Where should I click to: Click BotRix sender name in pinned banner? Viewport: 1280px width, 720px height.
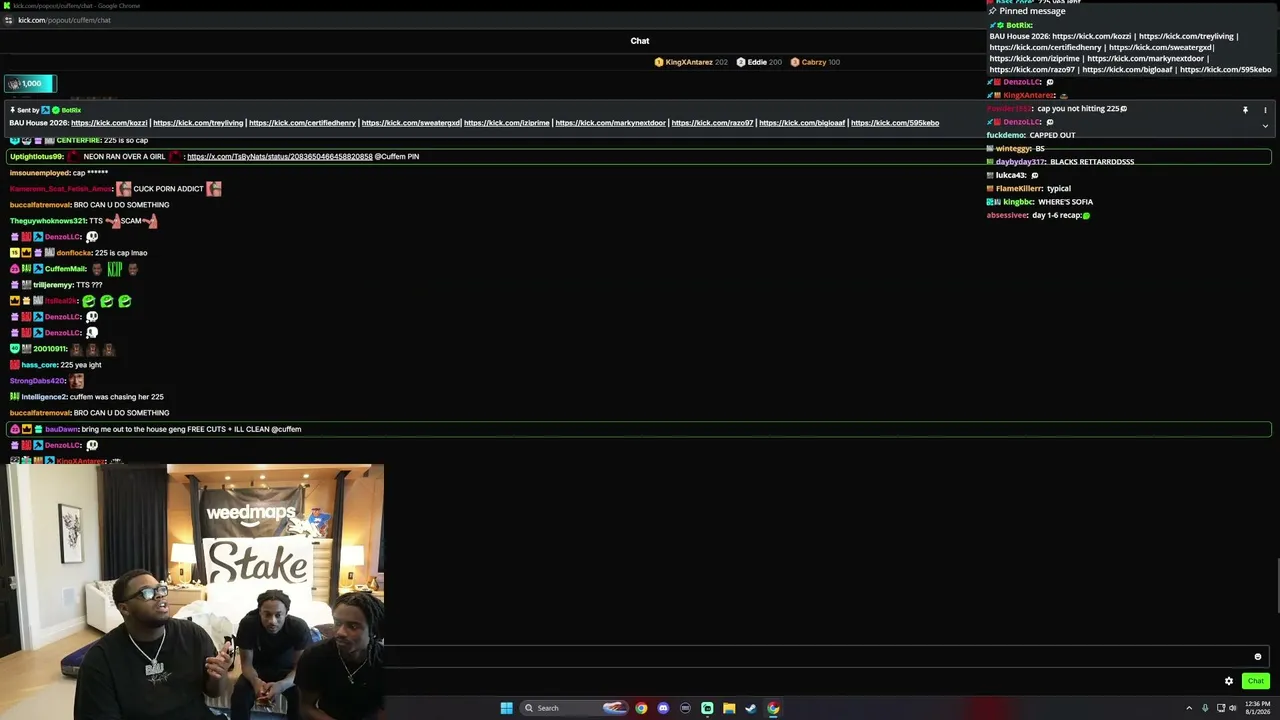click(x=71, y=110)
